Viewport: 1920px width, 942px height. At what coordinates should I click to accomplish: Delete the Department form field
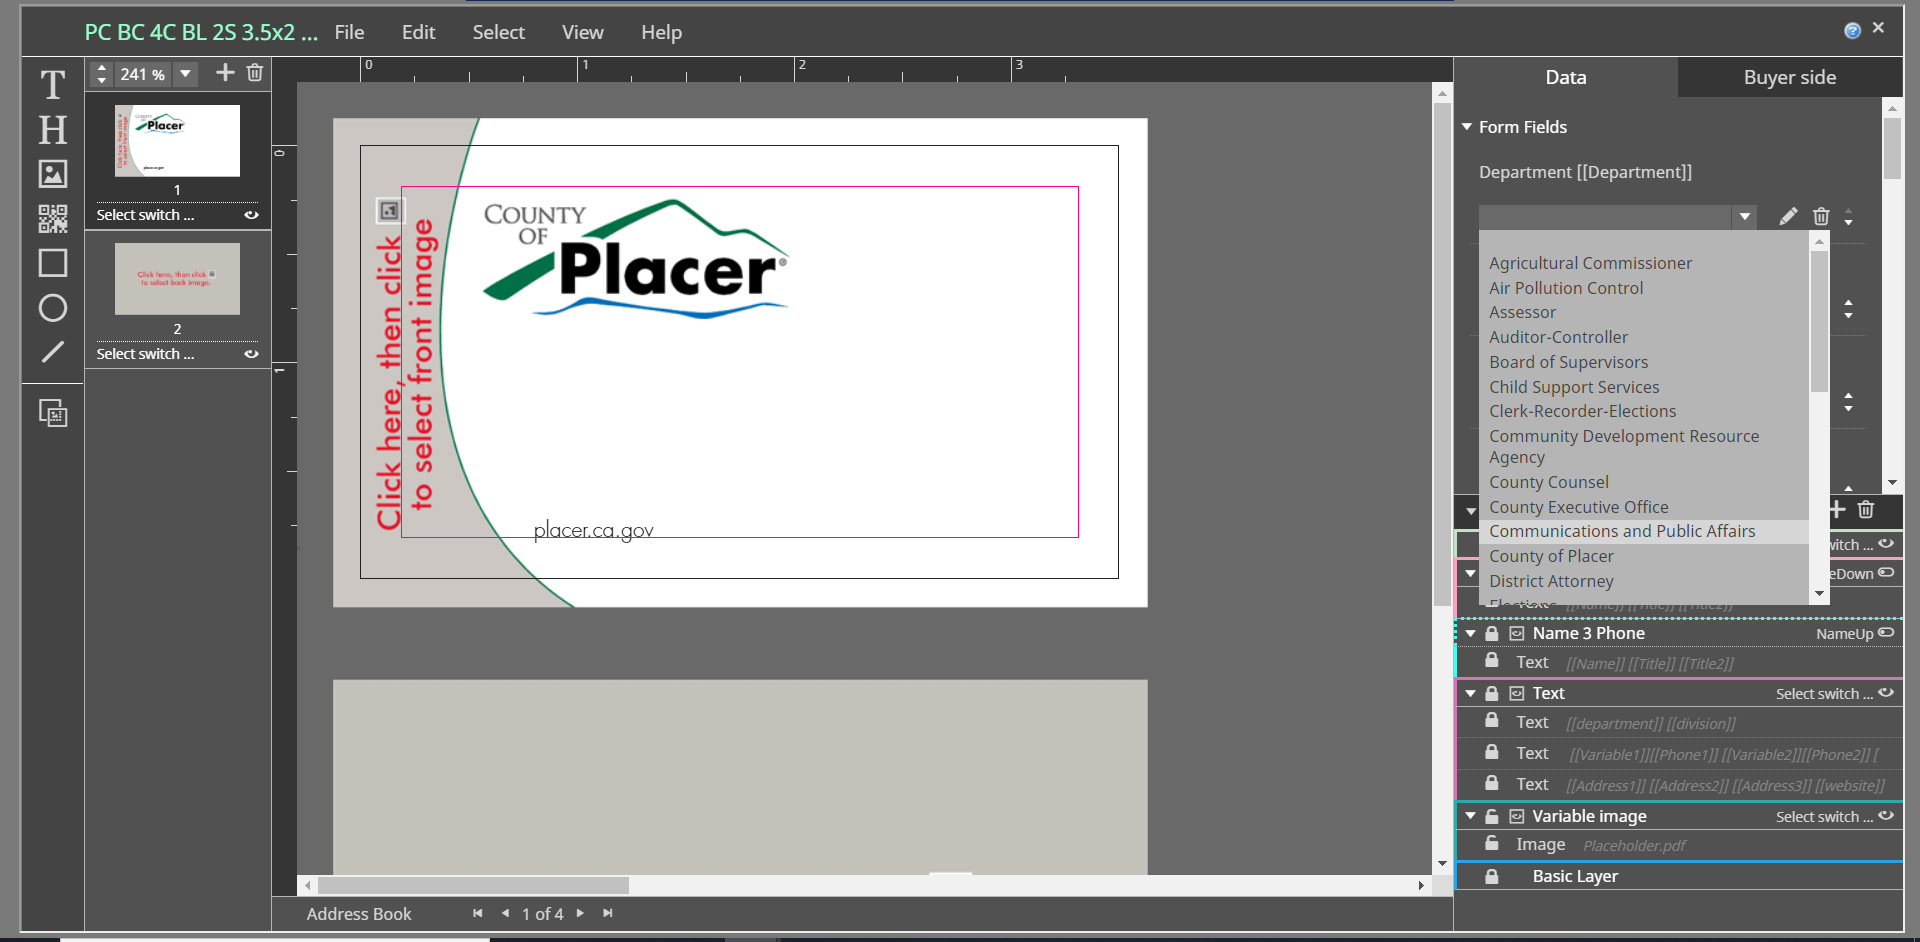1821,216
